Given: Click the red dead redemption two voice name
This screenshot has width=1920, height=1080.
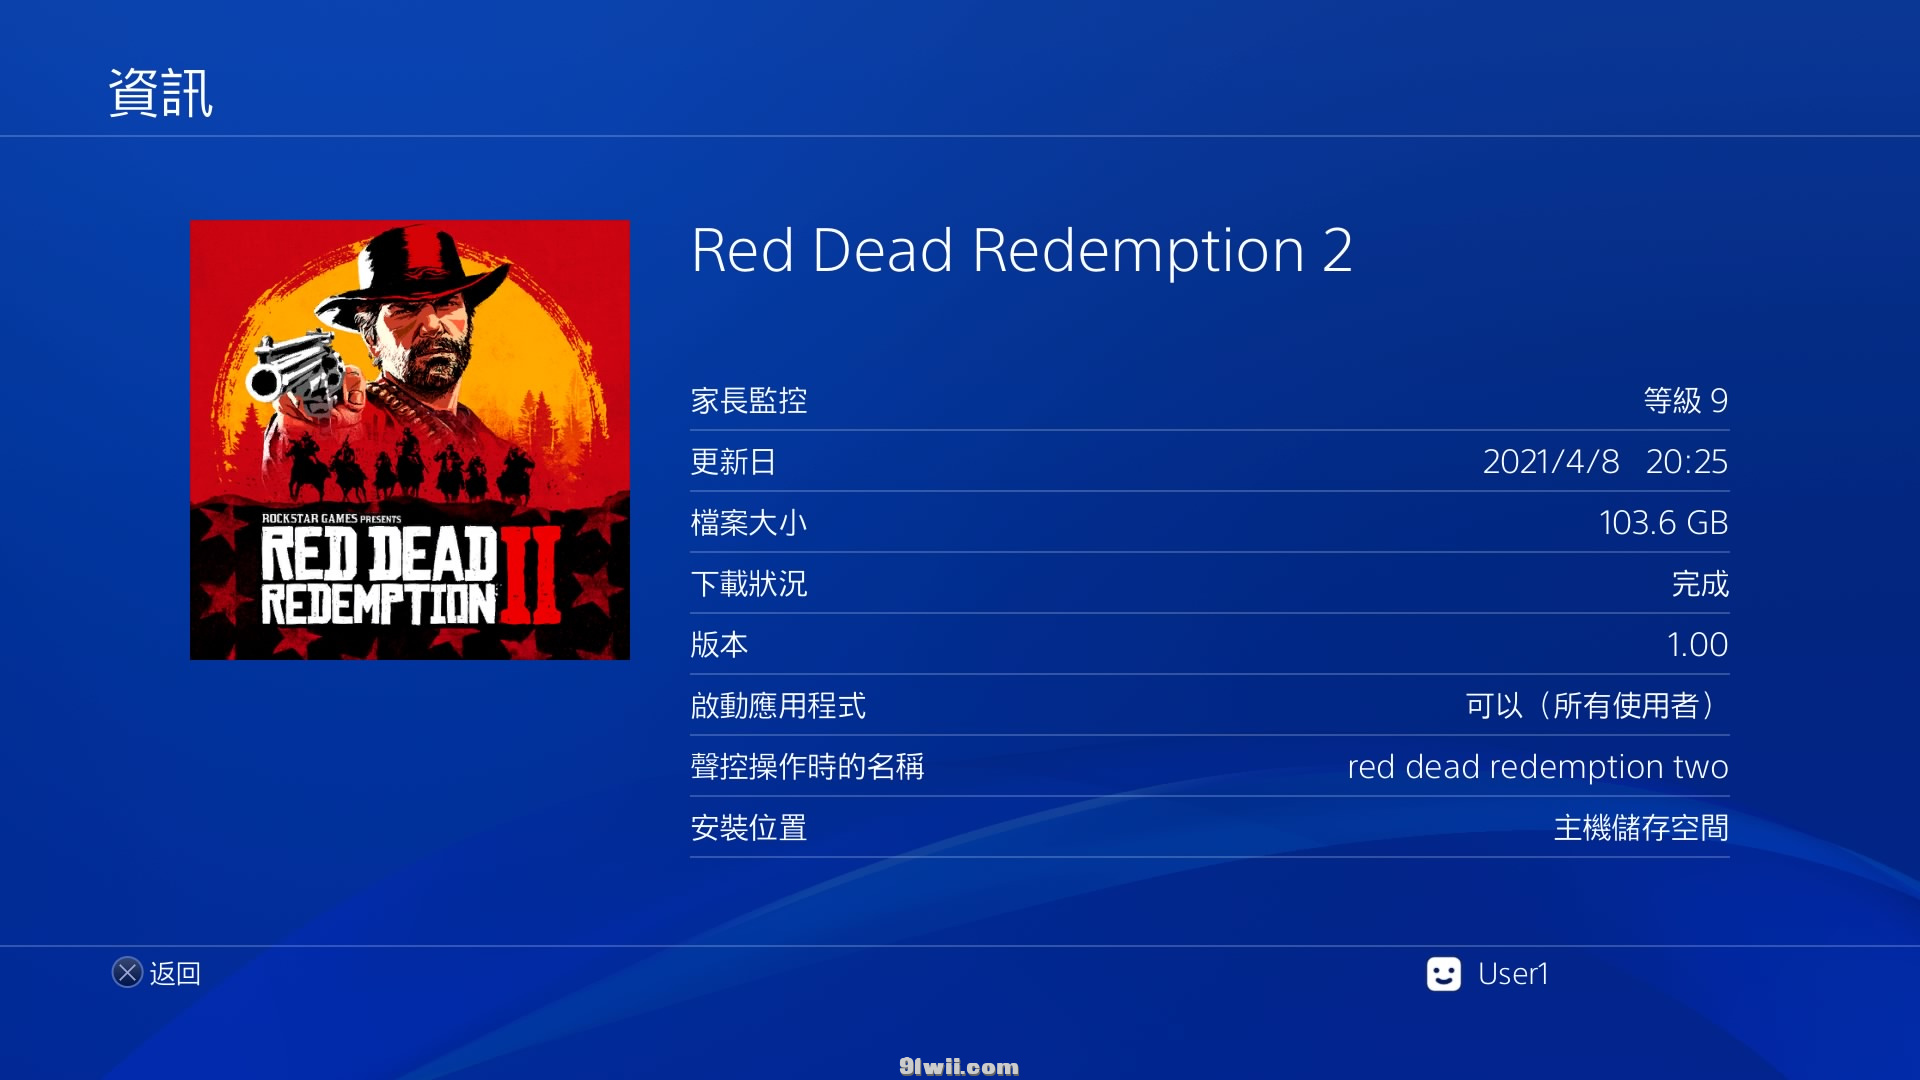Looking at the screenshot, I should [x=1538, y=767].
